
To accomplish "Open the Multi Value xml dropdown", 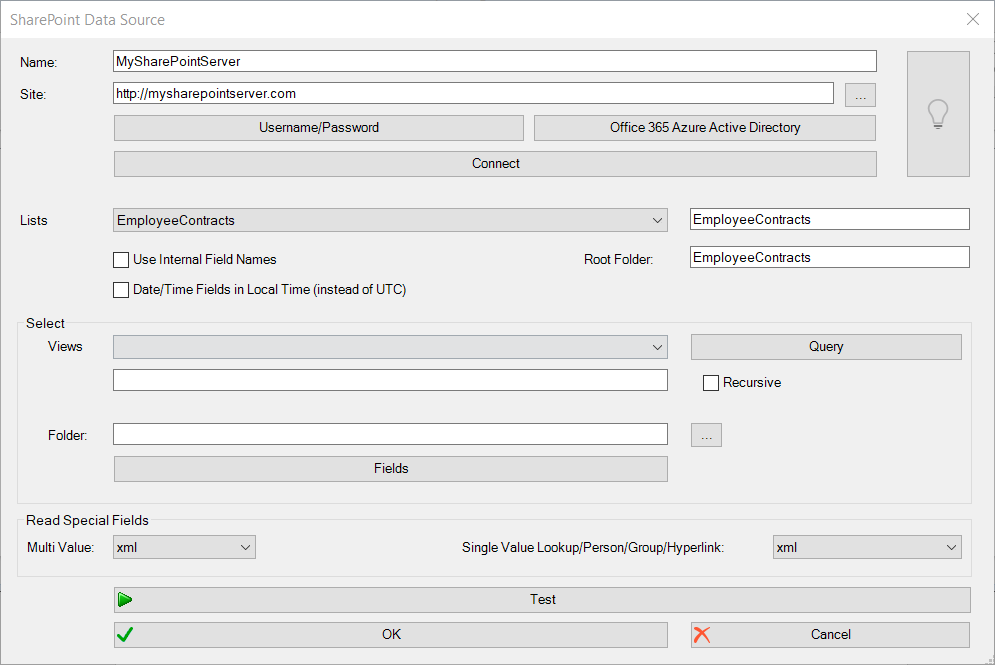I will point(185,548).
